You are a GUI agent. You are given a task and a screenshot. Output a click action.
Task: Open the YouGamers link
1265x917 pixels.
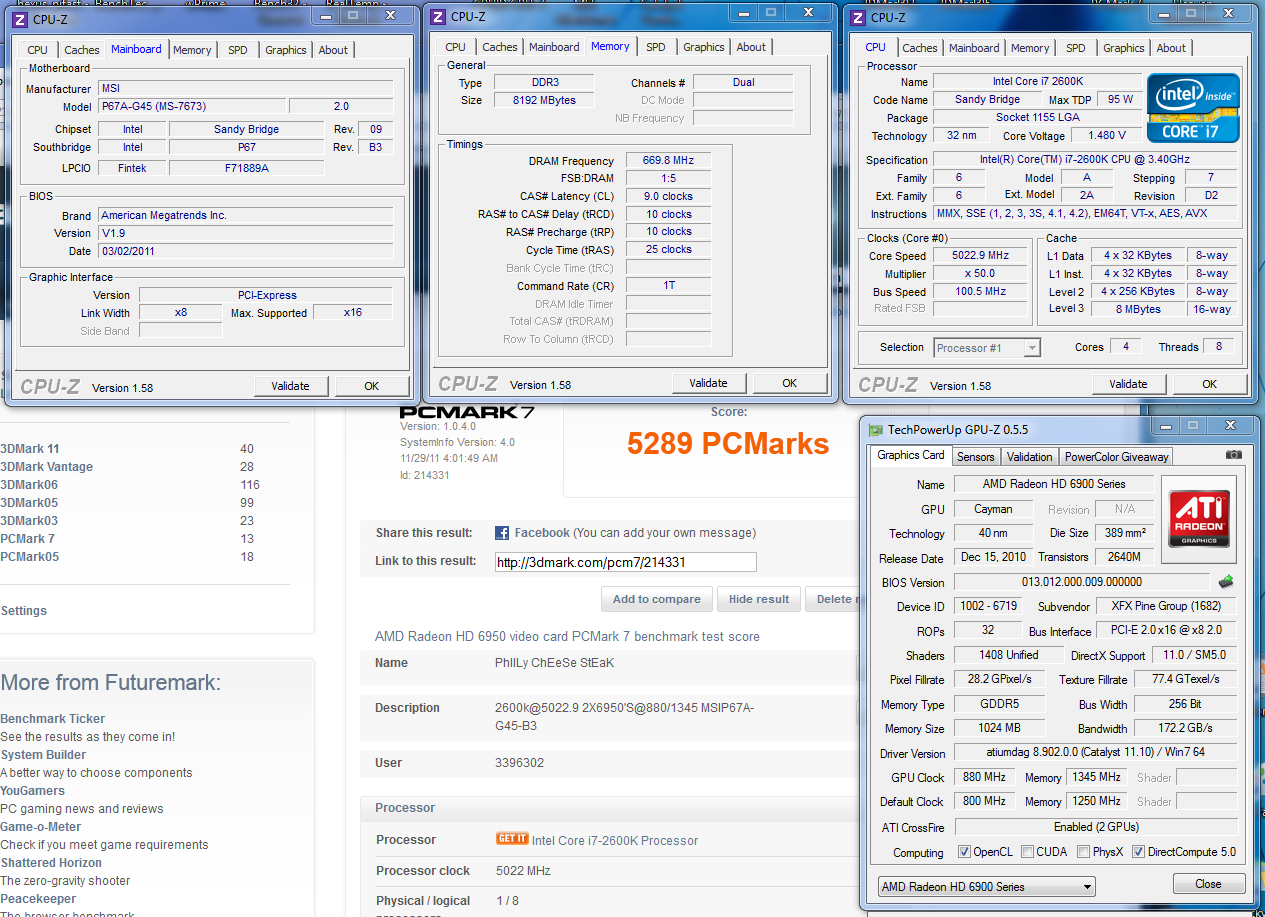tap(33, 791)
